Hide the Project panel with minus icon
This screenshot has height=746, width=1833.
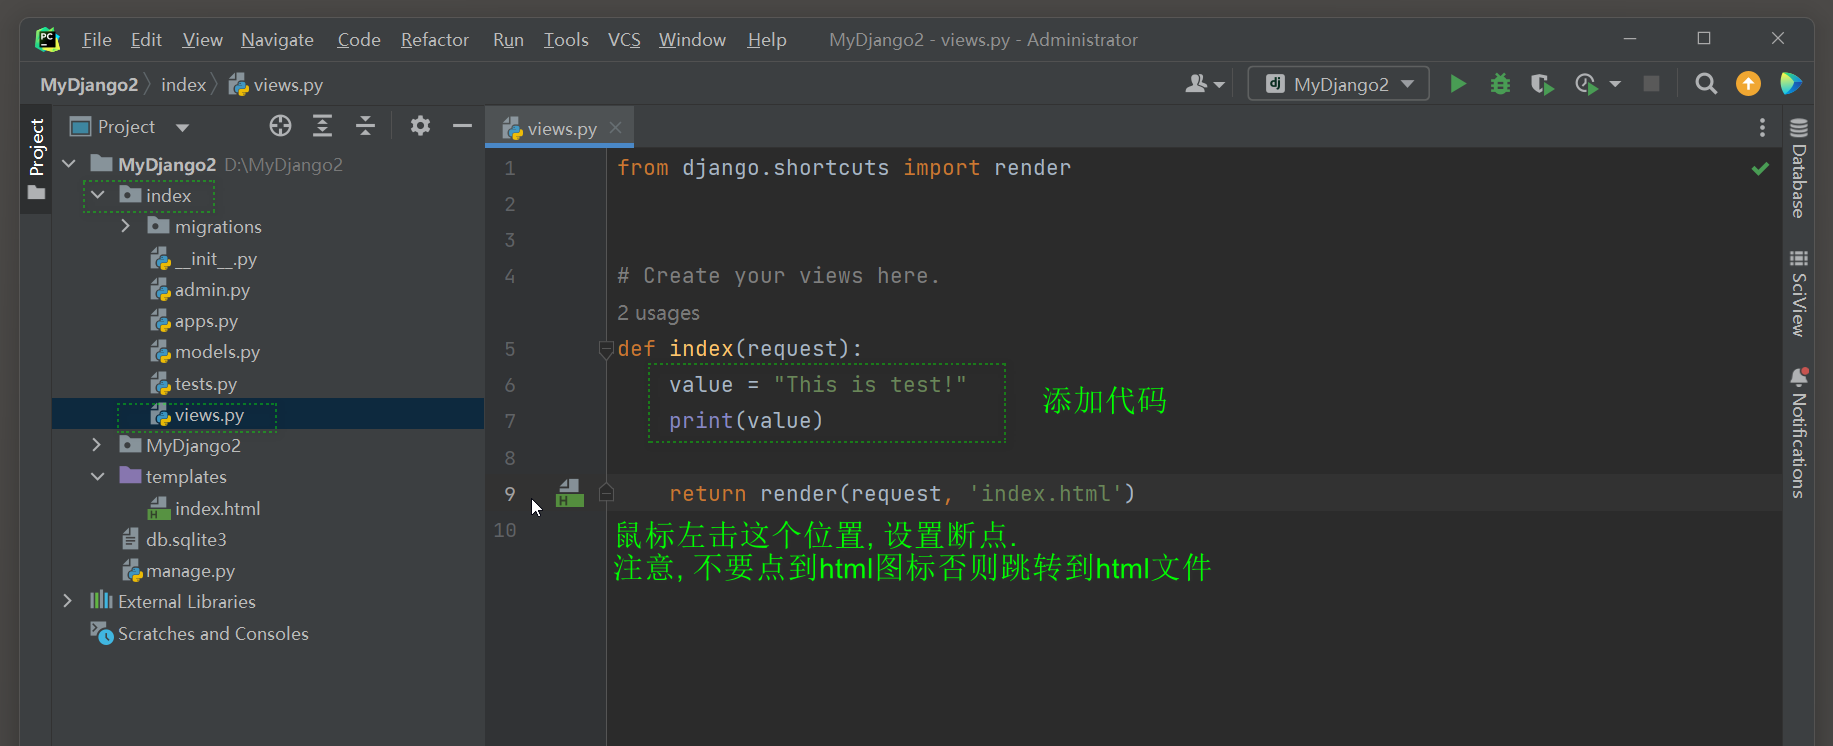tap(462, 126)
